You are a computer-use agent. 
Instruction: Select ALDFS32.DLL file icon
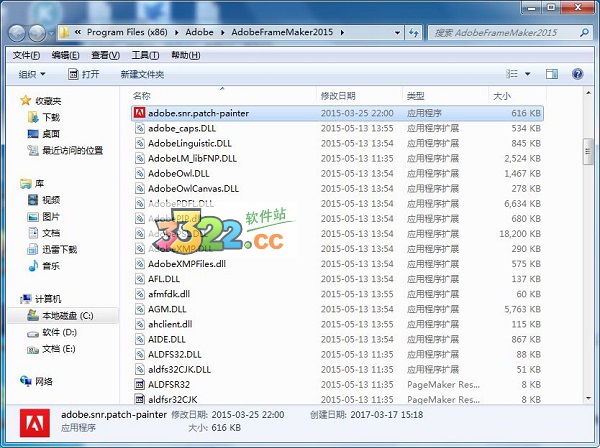(x=140, y=354)
